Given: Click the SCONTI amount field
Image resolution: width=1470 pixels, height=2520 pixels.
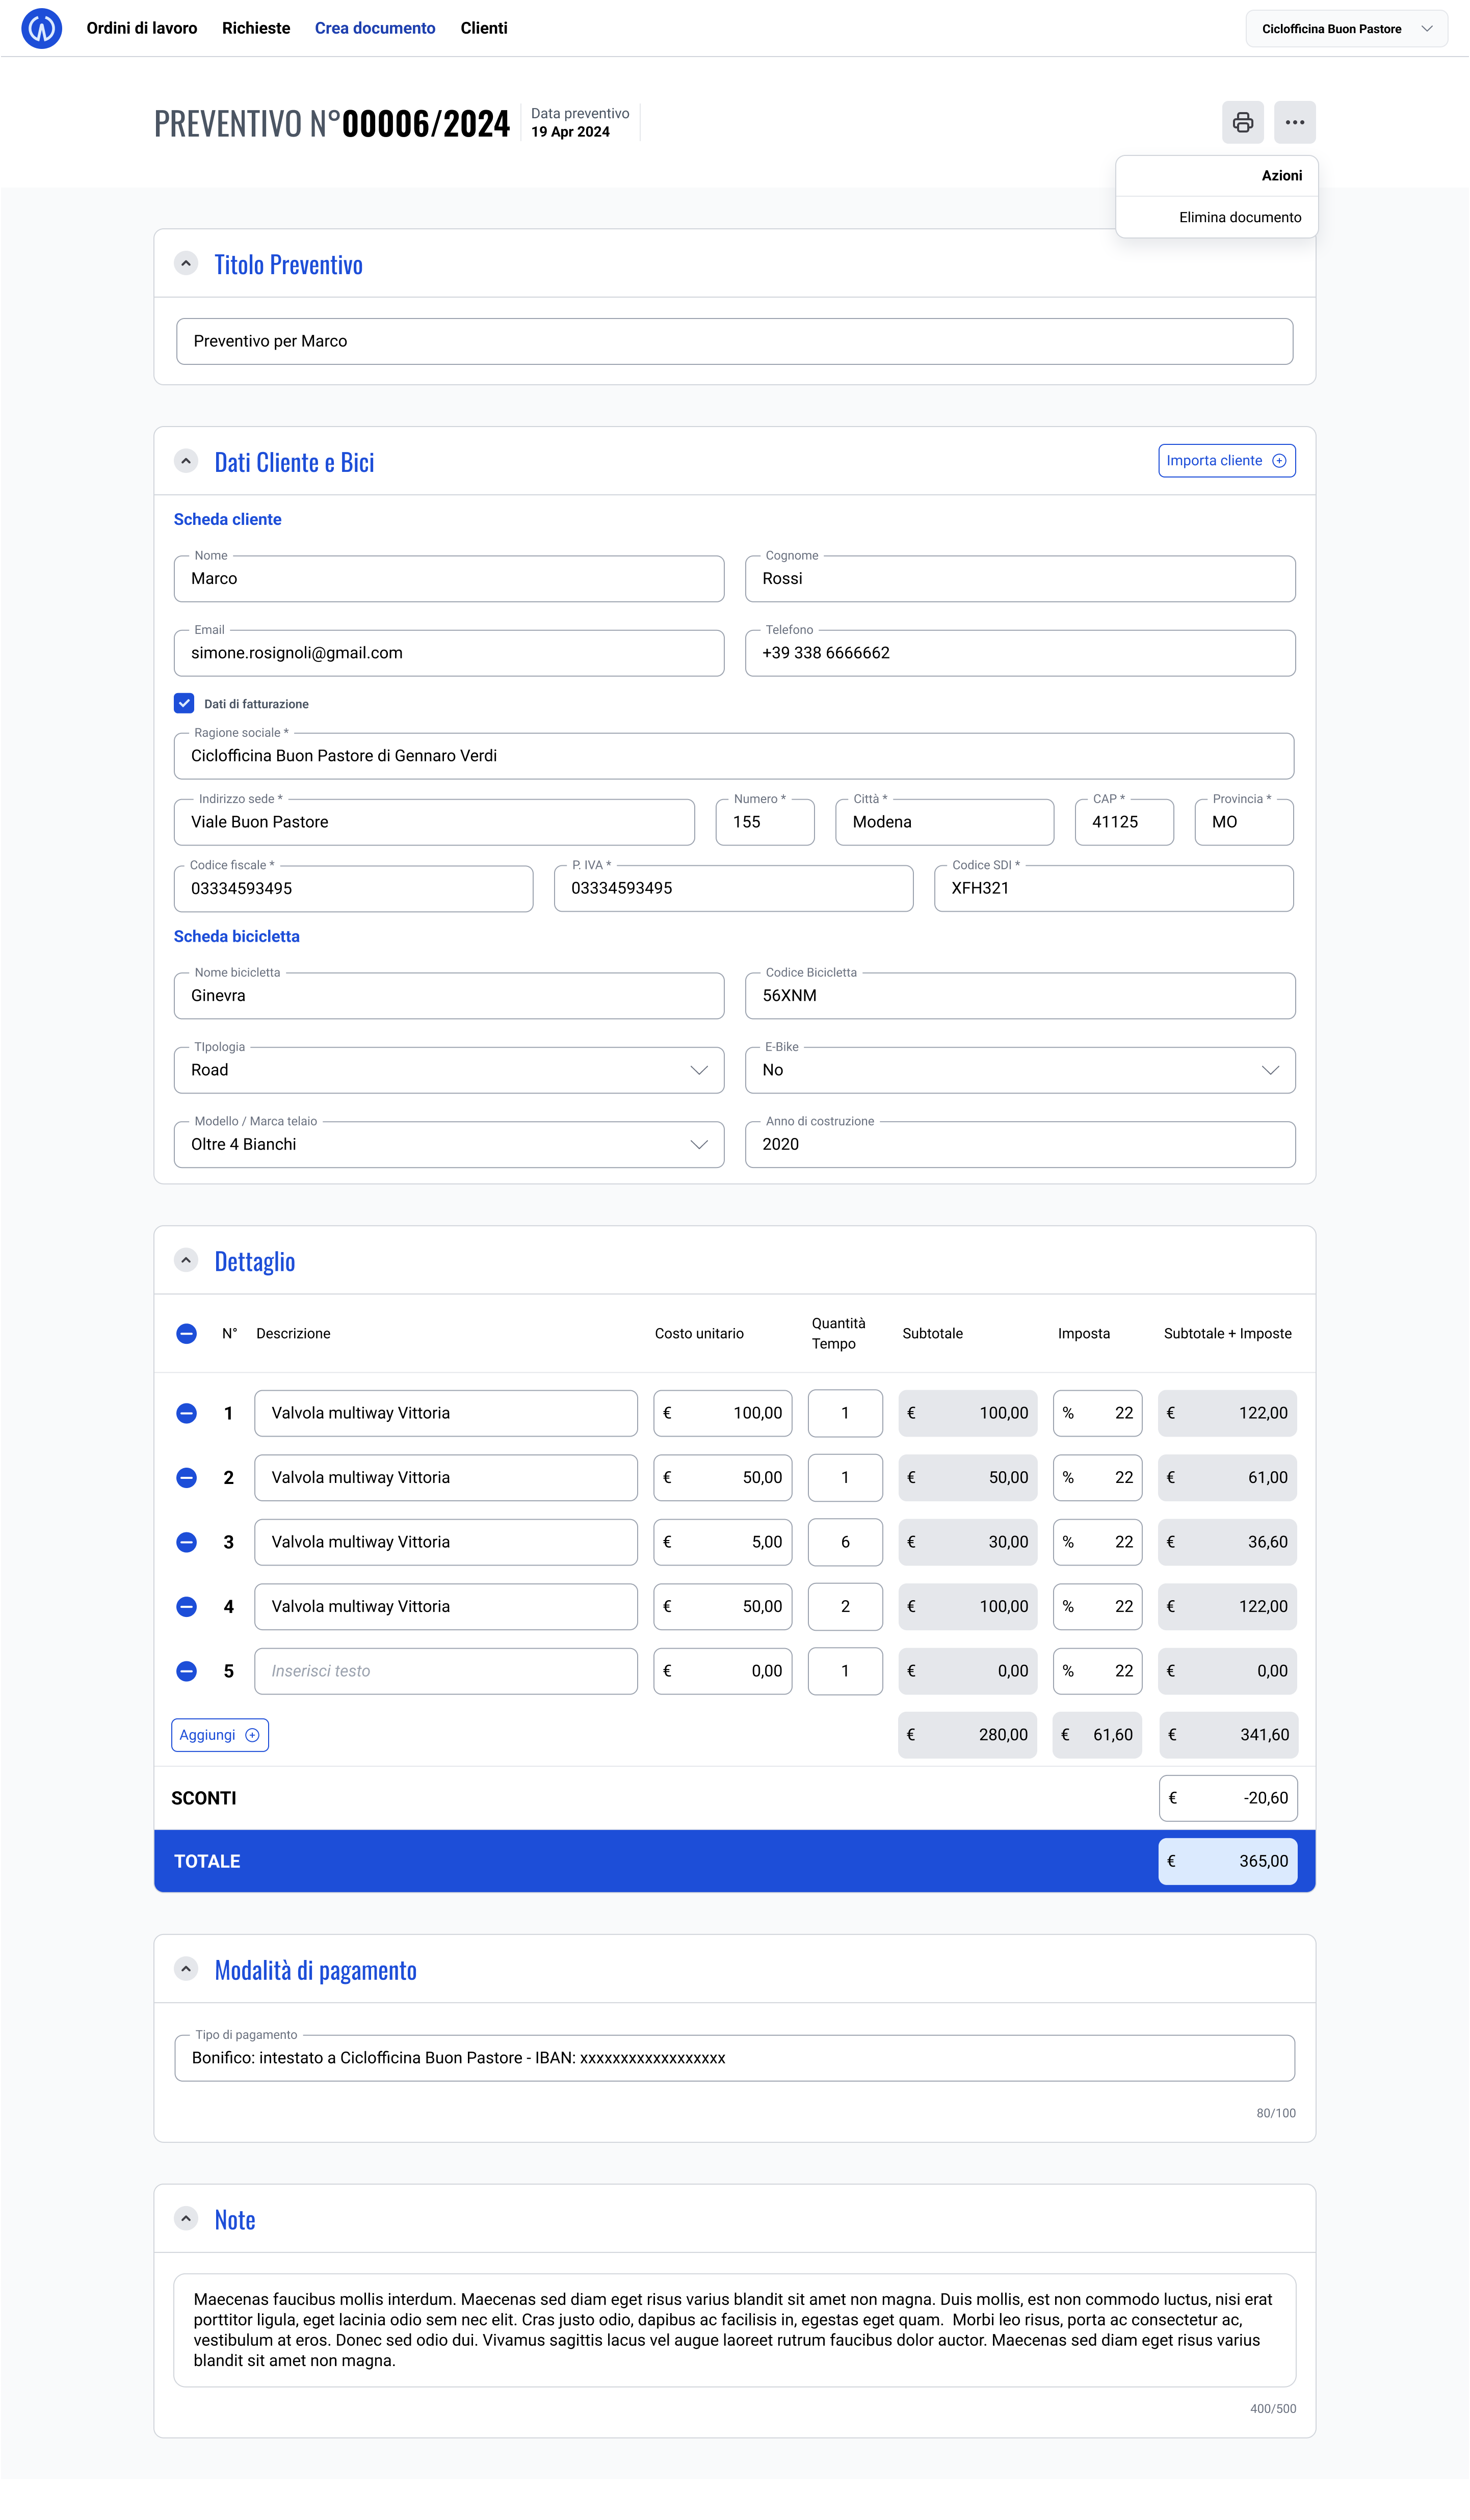Looking at the screenshot, I should (1227, 1798).
